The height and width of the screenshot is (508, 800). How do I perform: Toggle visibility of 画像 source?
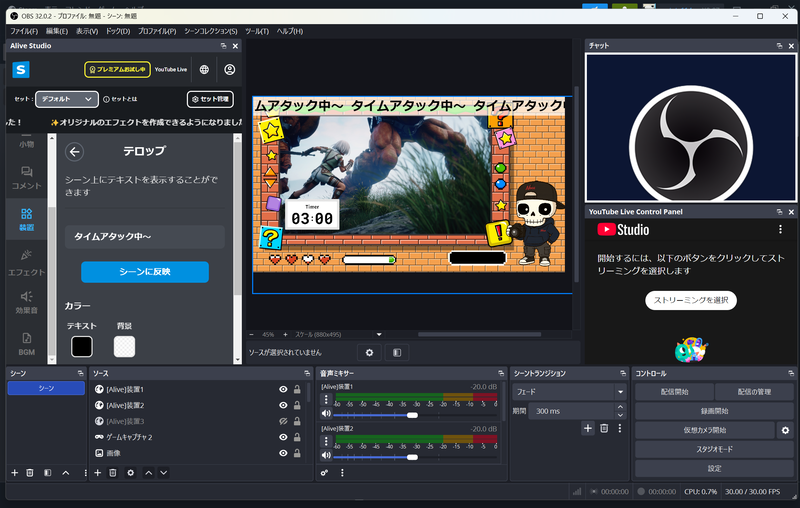coord(283,453)
